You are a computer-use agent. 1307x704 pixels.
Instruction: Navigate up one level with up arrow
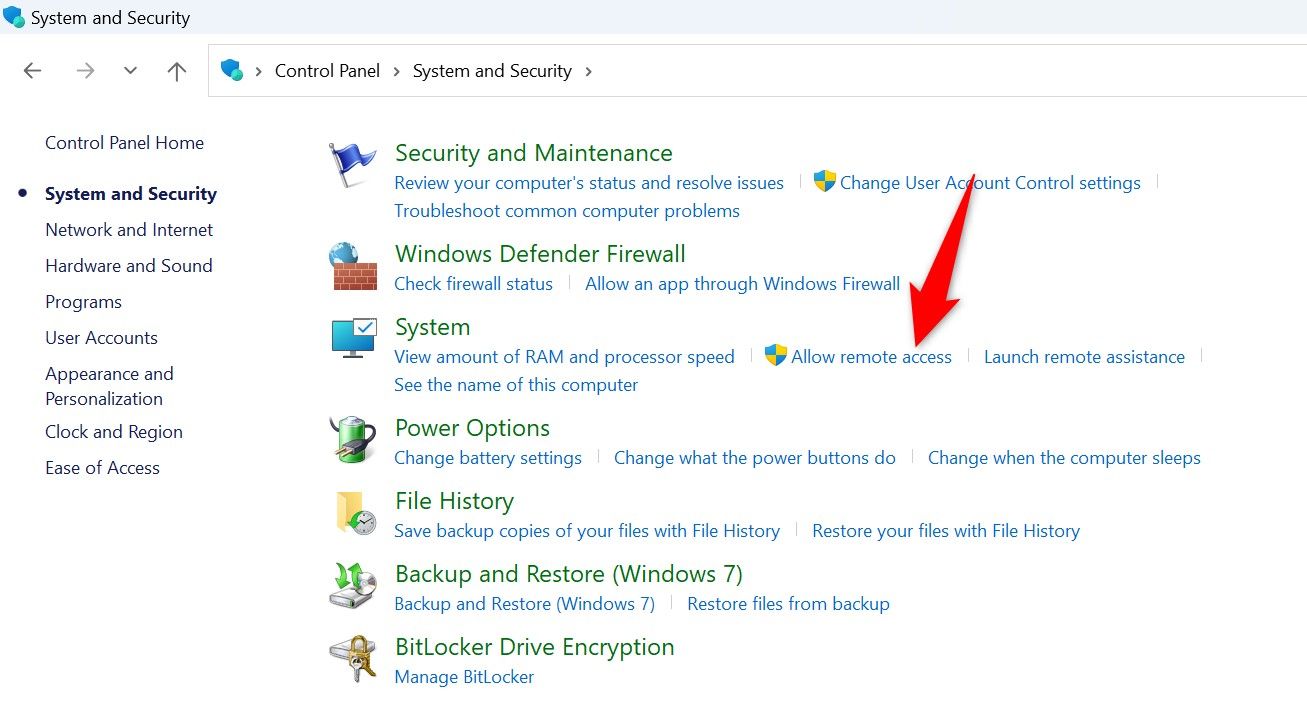177,71
